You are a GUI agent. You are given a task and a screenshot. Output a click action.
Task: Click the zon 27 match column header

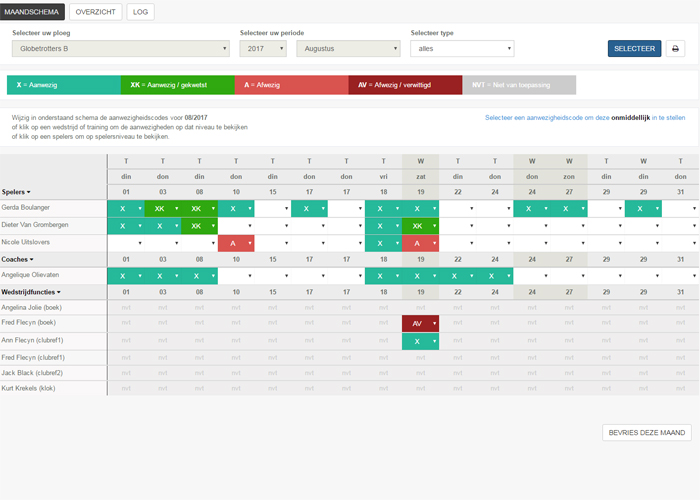[x=569, y=177]
